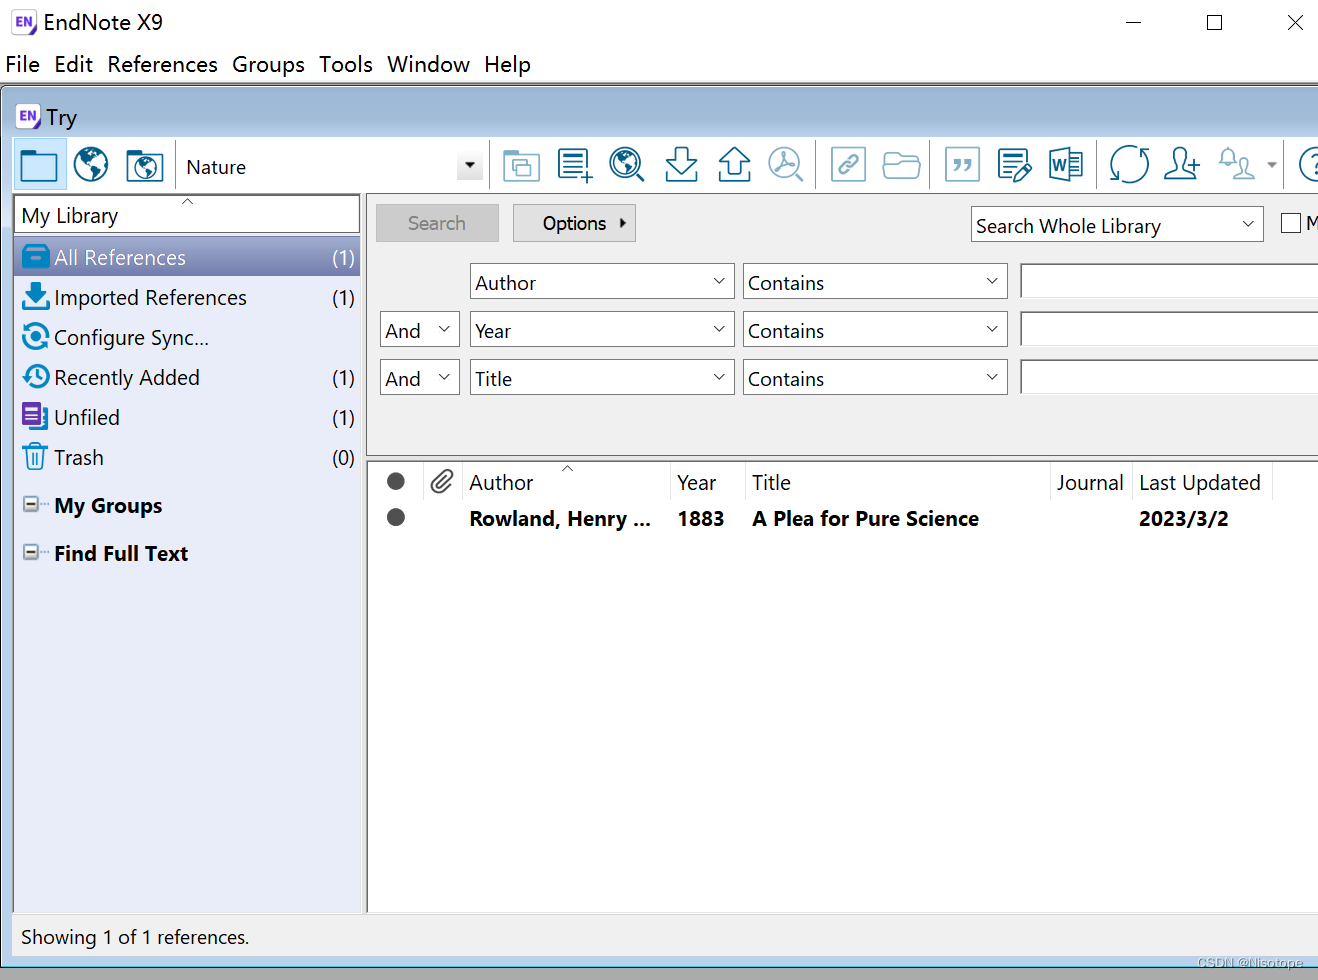
Task: Click Return to Word Processor icon
Action: click(x=1066, y=164)
